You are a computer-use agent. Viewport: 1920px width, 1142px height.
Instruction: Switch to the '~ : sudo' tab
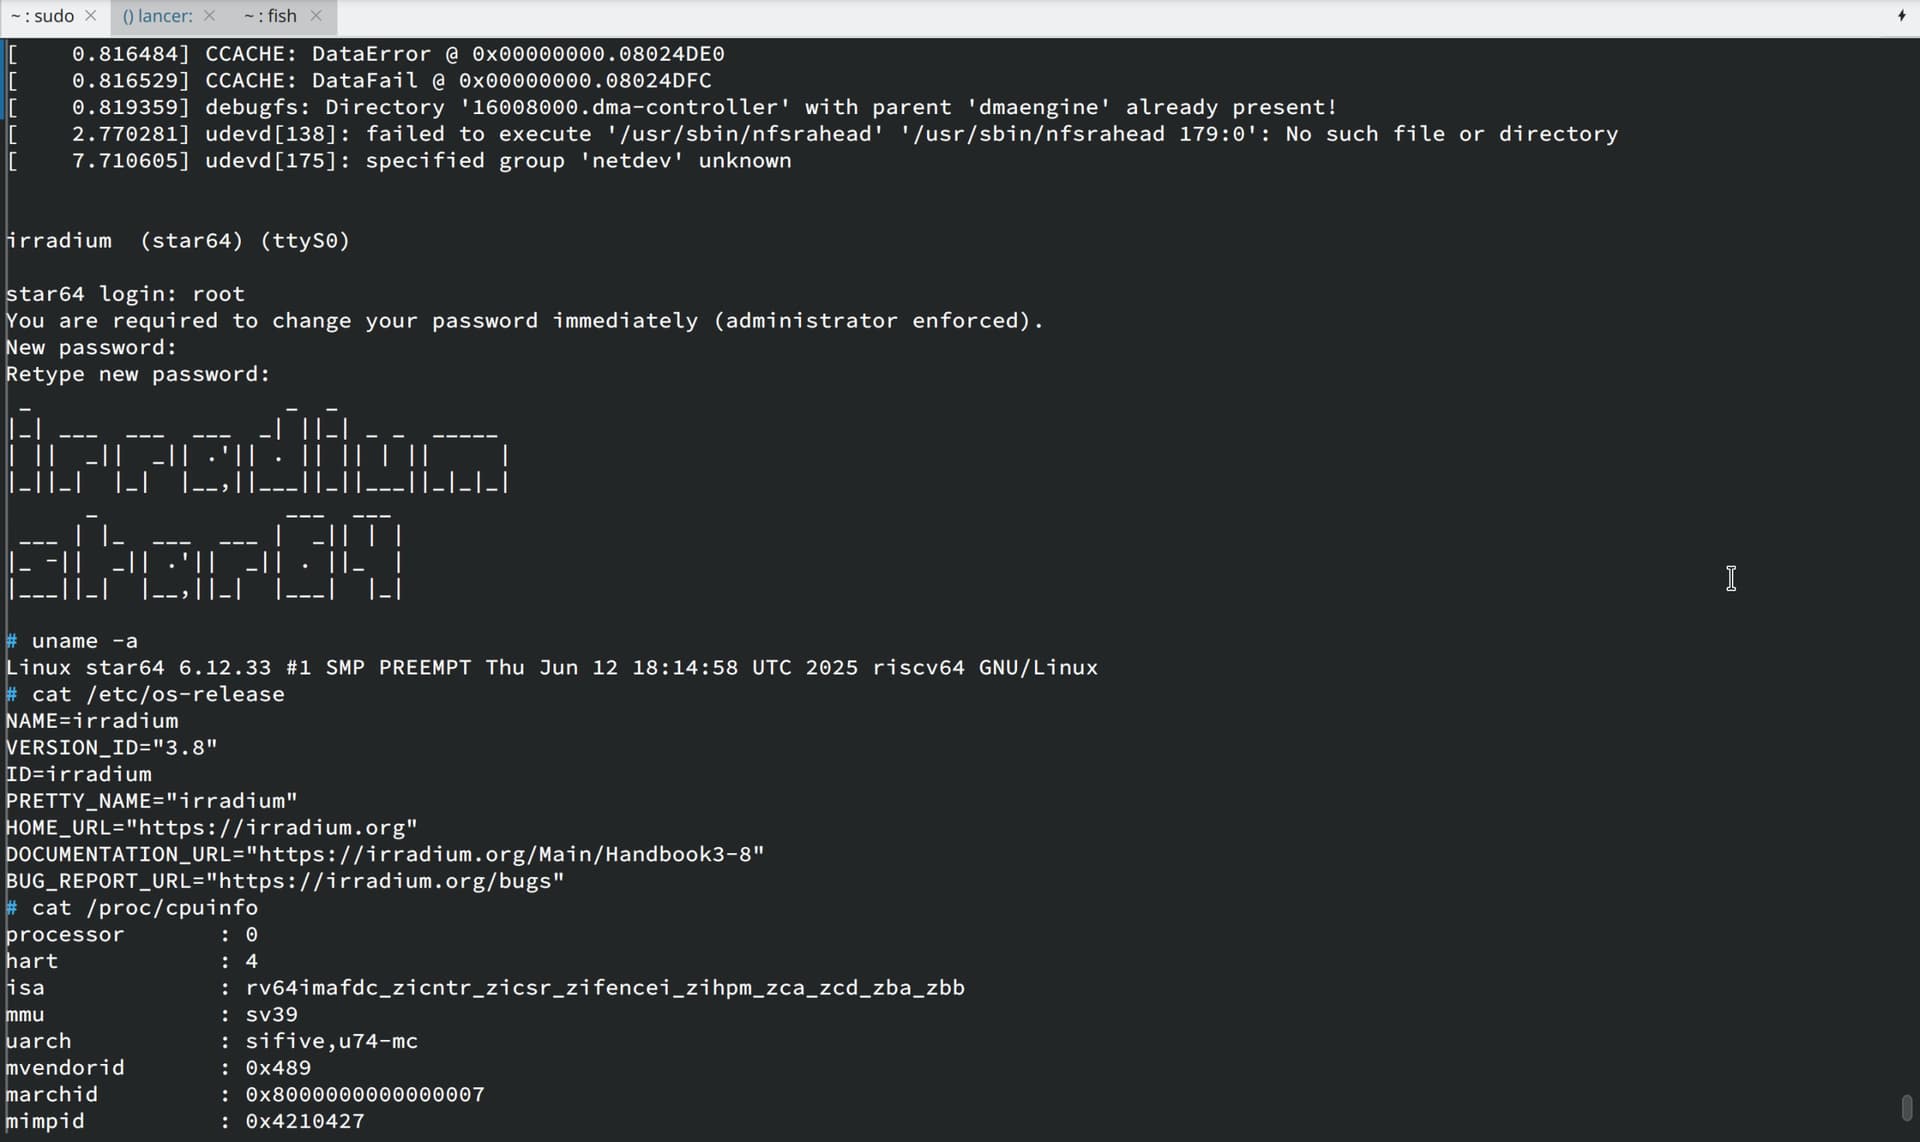point(43,16)
